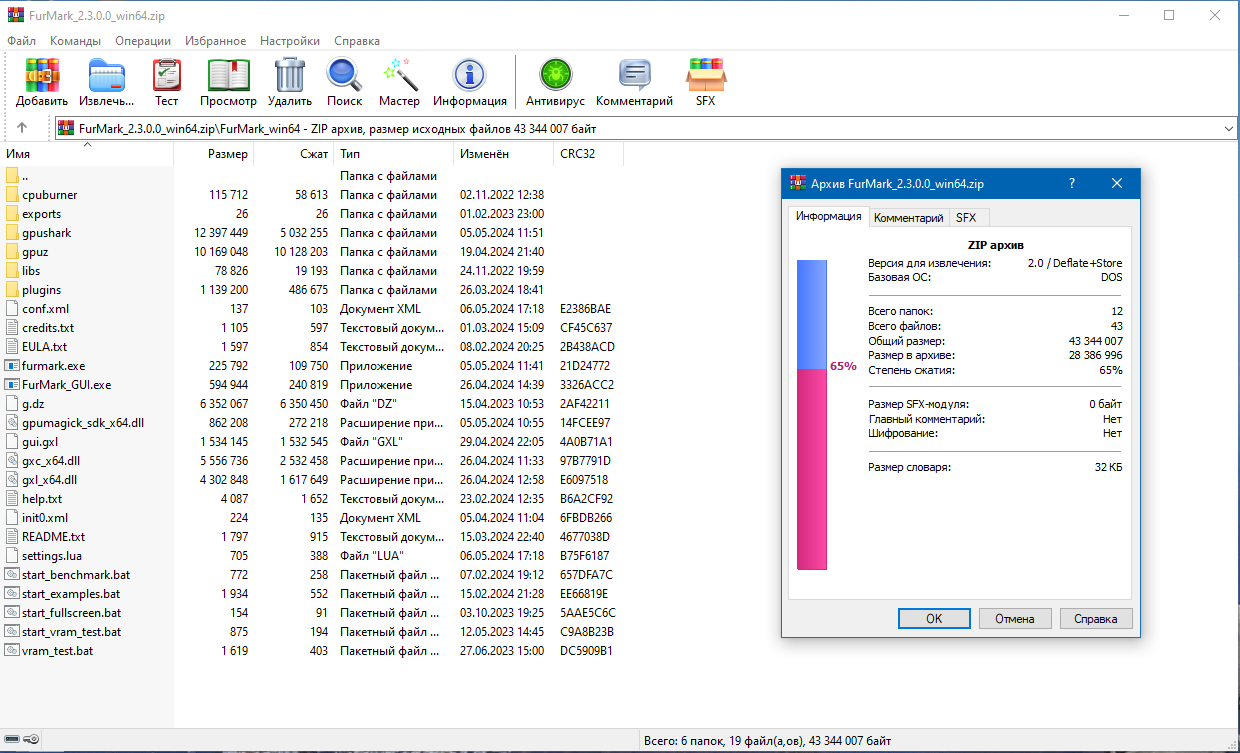Select the exports folder name
This screenshot has width=1240, height=753.
click(42, 214)
